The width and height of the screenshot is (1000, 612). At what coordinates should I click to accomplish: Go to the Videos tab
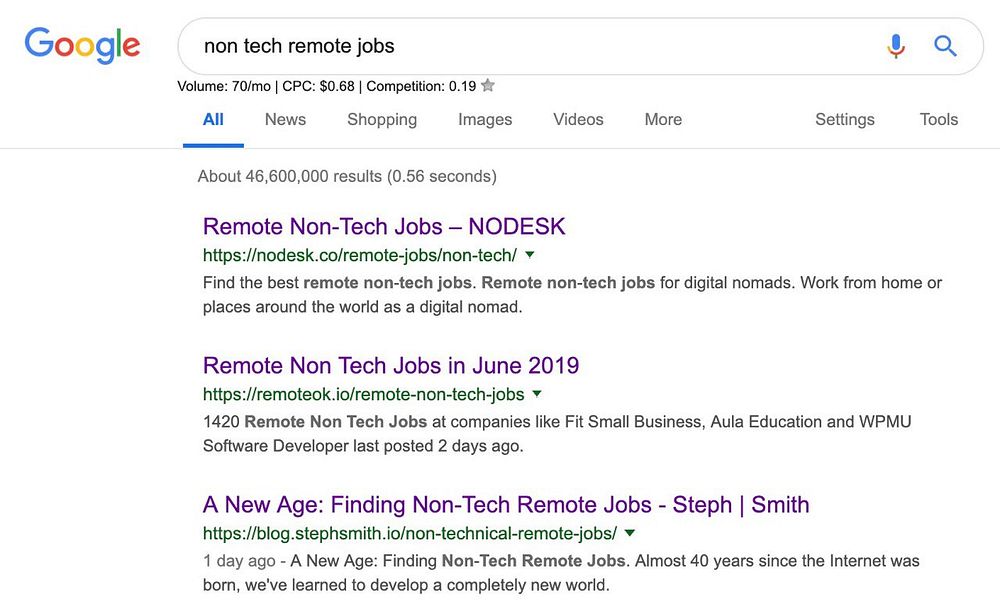tap(578, 120)
